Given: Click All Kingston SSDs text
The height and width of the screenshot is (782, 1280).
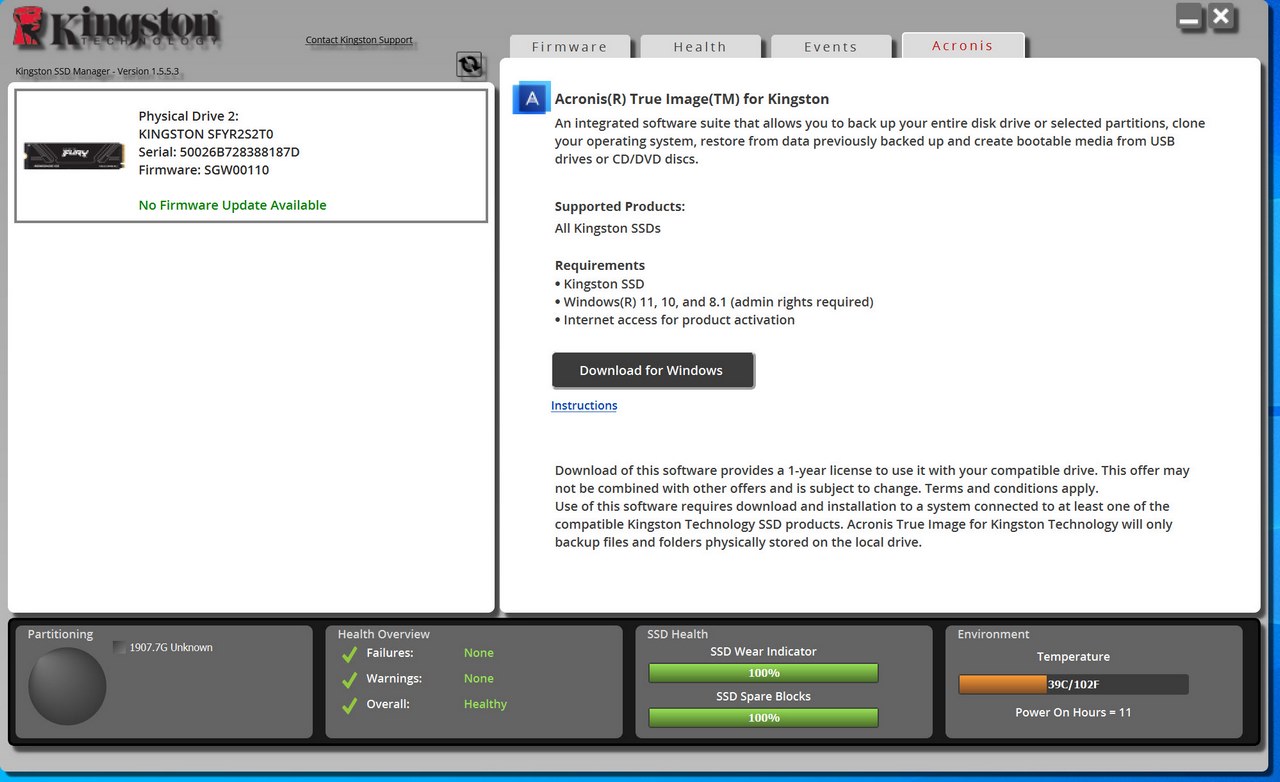Looking at the screenshot, I should 608,228.
